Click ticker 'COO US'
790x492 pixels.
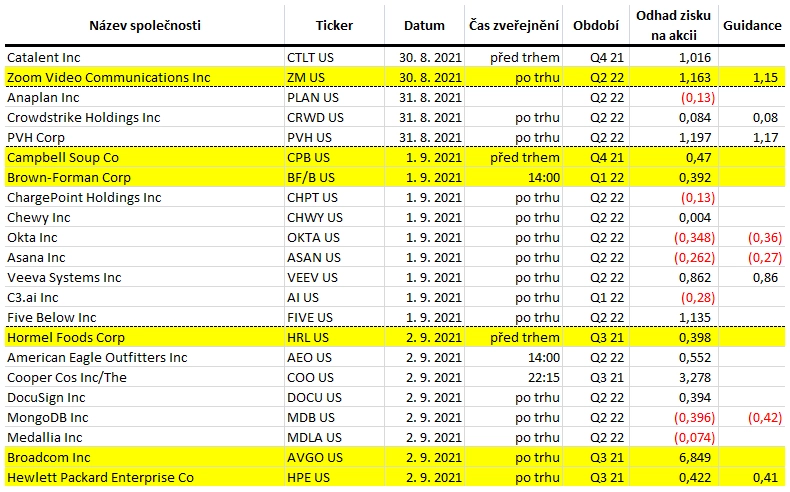pos(310,378)
